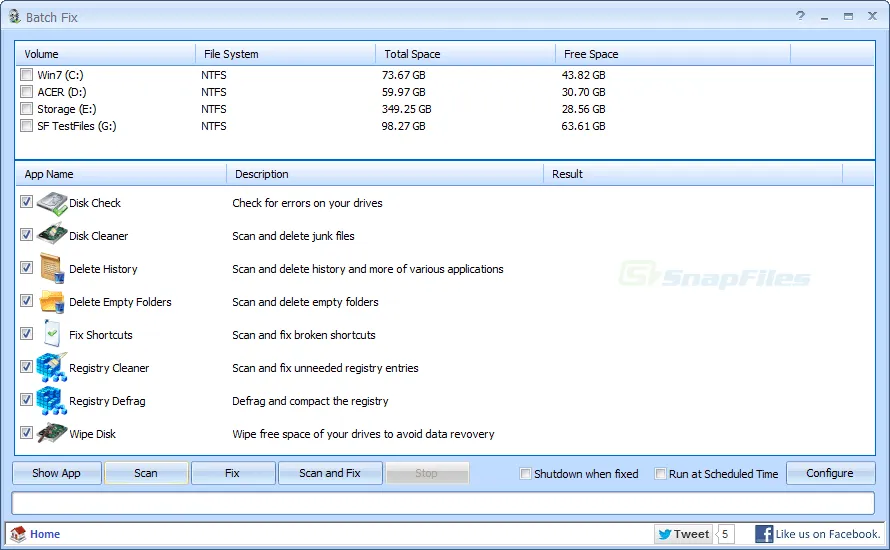
Task: Click the 43.82 GB free space value
Action: [583, 75]
